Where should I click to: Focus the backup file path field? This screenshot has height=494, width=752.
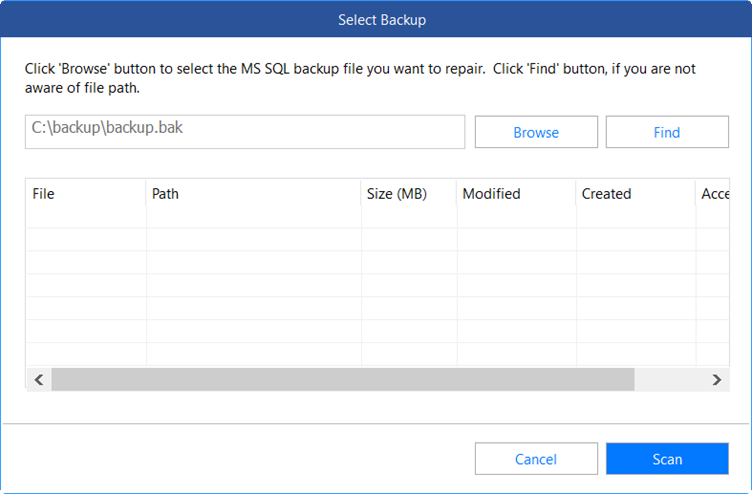(245, 132)
